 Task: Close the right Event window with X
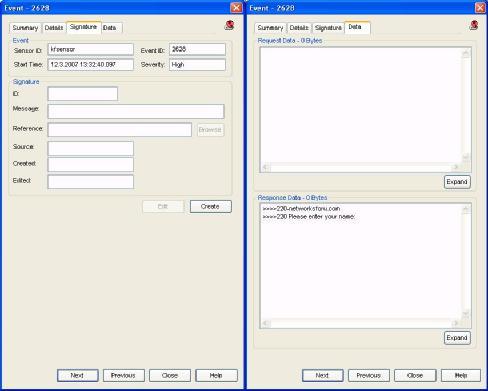481,8
